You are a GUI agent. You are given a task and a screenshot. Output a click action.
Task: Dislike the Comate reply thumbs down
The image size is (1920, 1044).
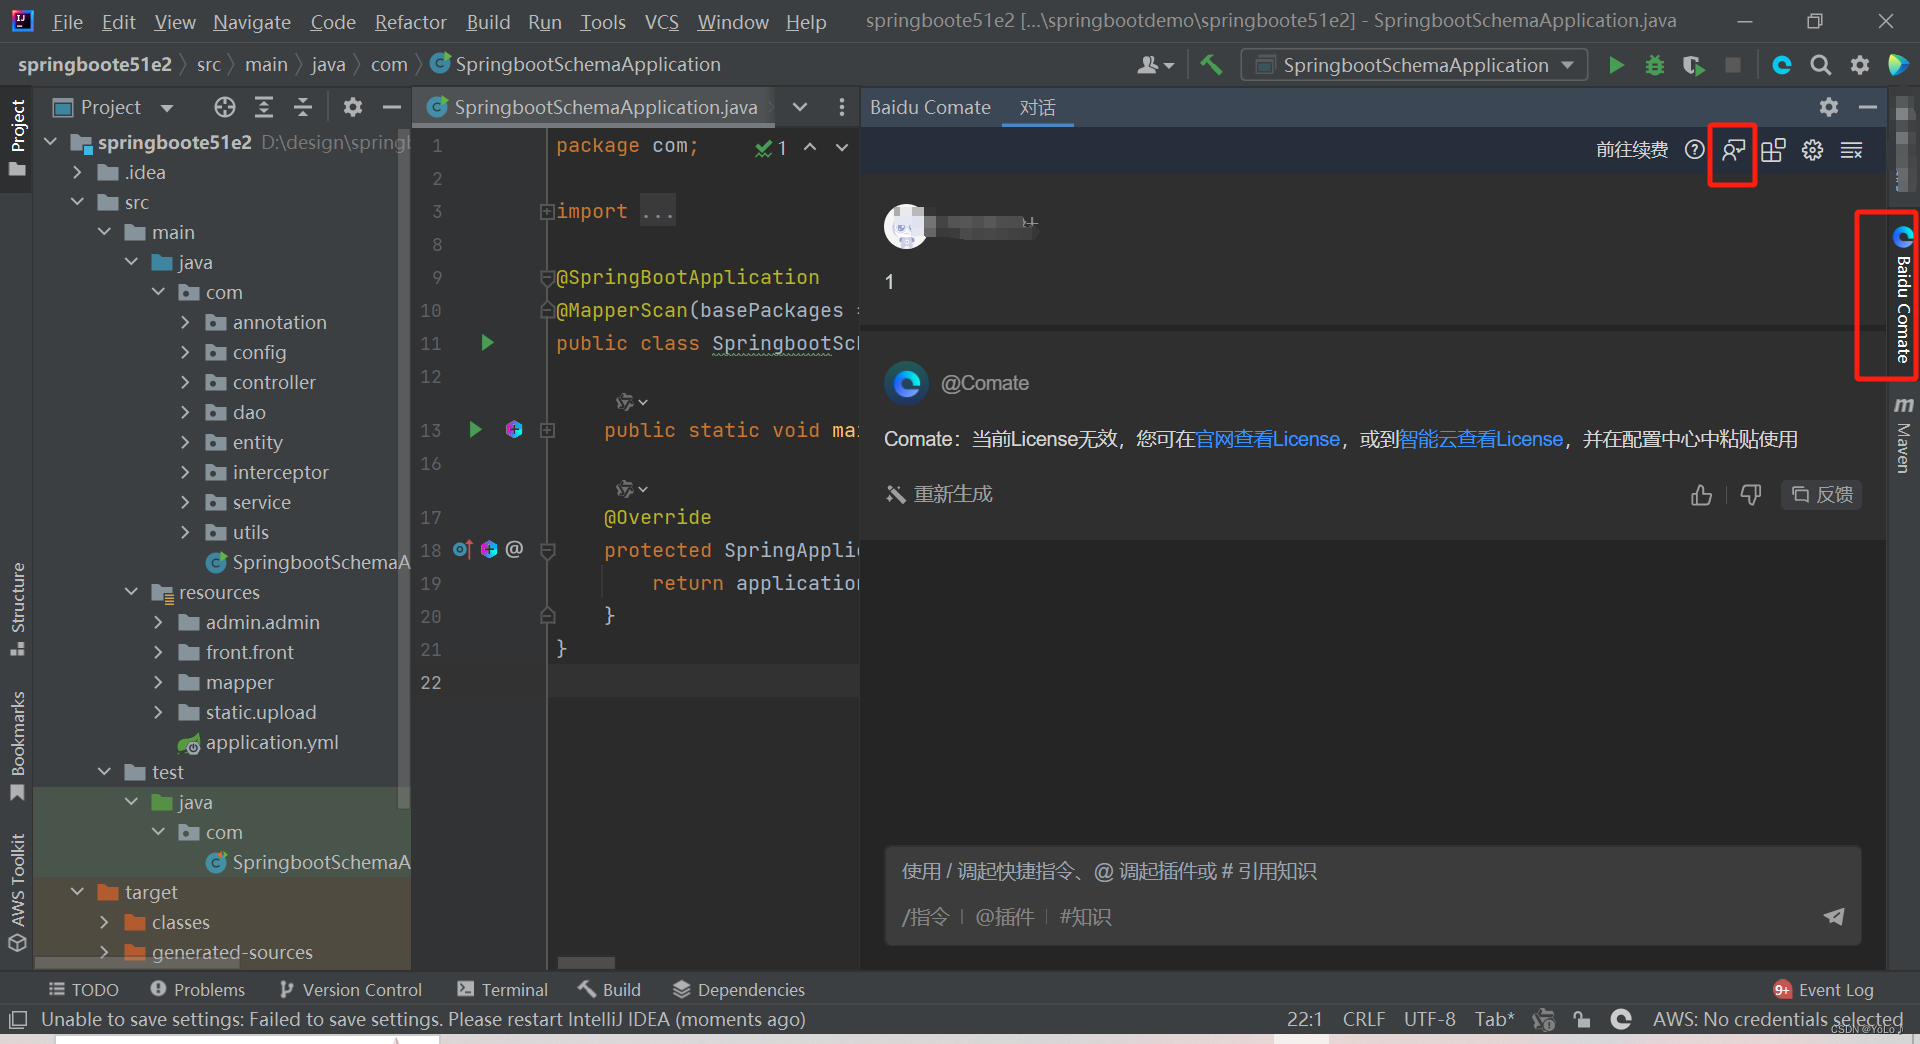click(1751, 495)
